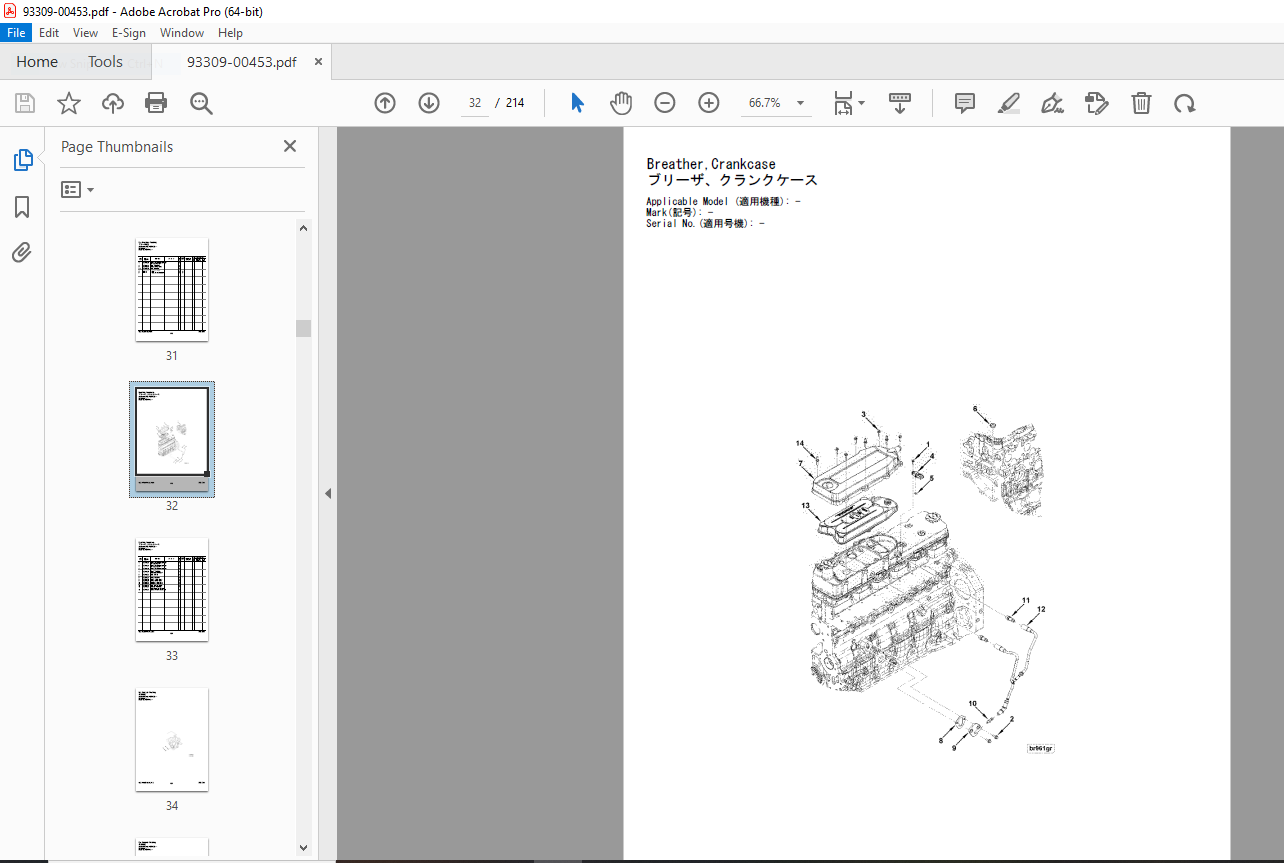Image resolution: width=1284 pixels, height=863 pixels.
Task: Click the Japanese title 'ブリーザ、クランクケース'
Action: click(x=732, y=181)
